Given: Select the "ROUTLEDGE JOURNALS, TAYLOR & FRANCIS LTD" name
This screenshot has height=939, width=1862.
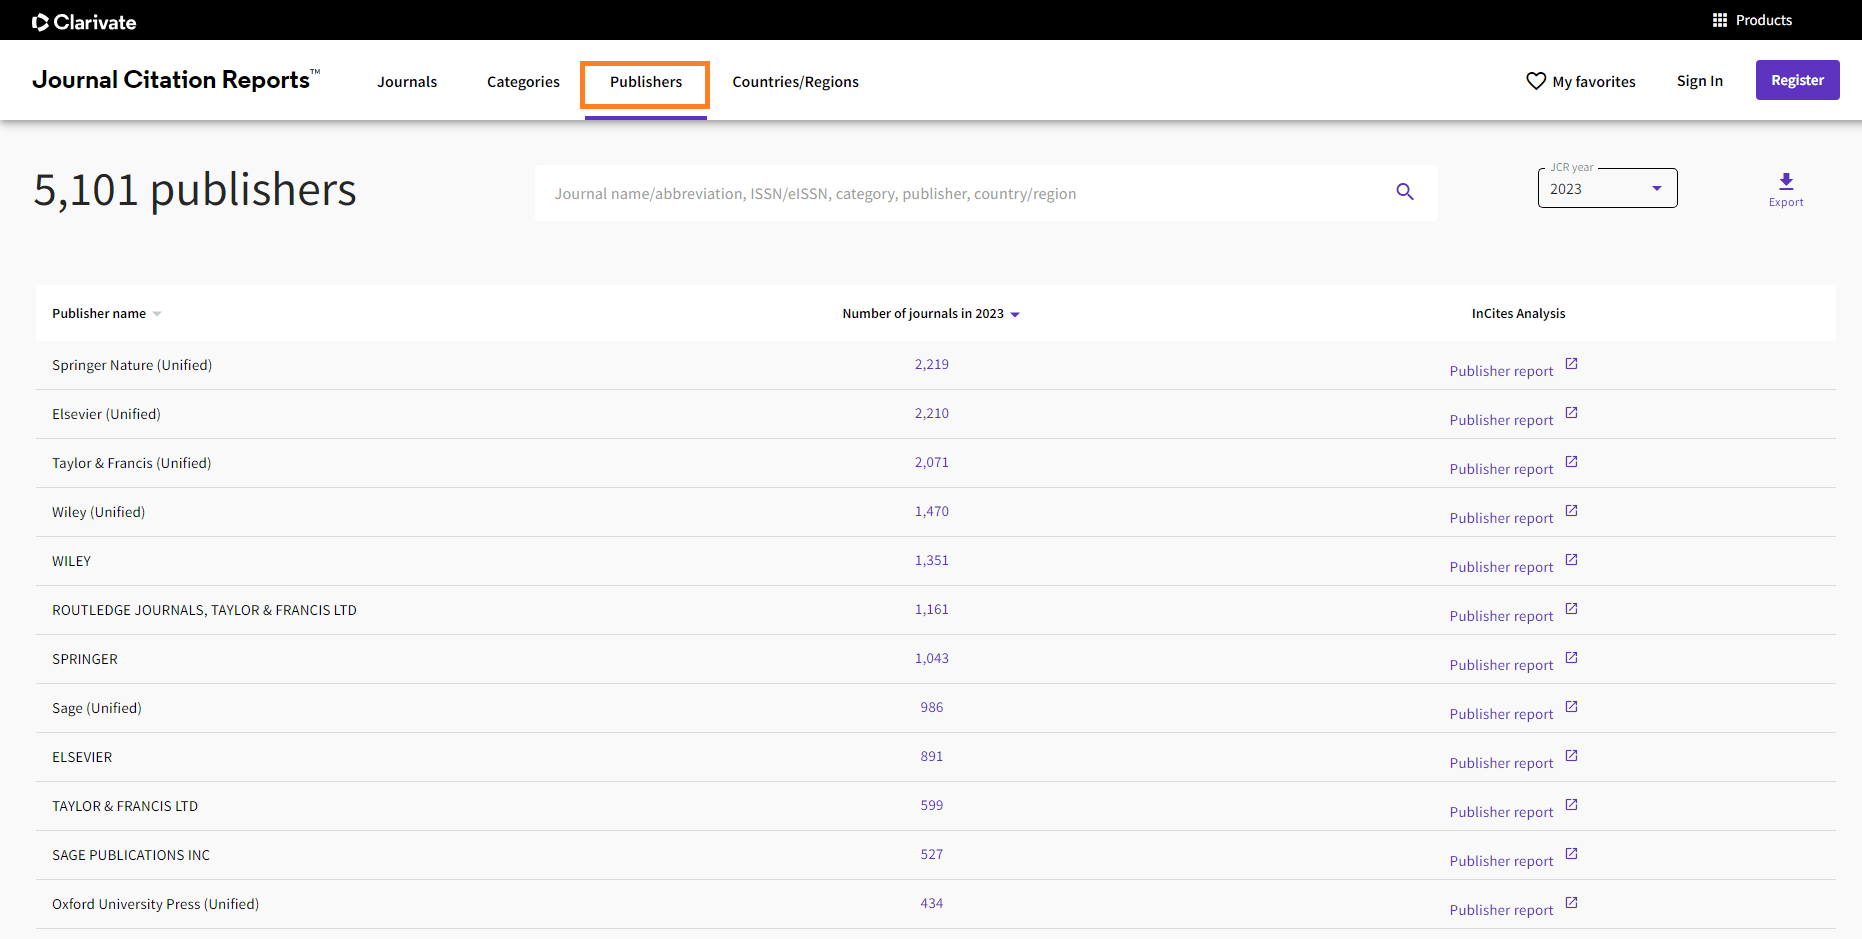Looking at the screenshot, I should click(x=204, y=610).
